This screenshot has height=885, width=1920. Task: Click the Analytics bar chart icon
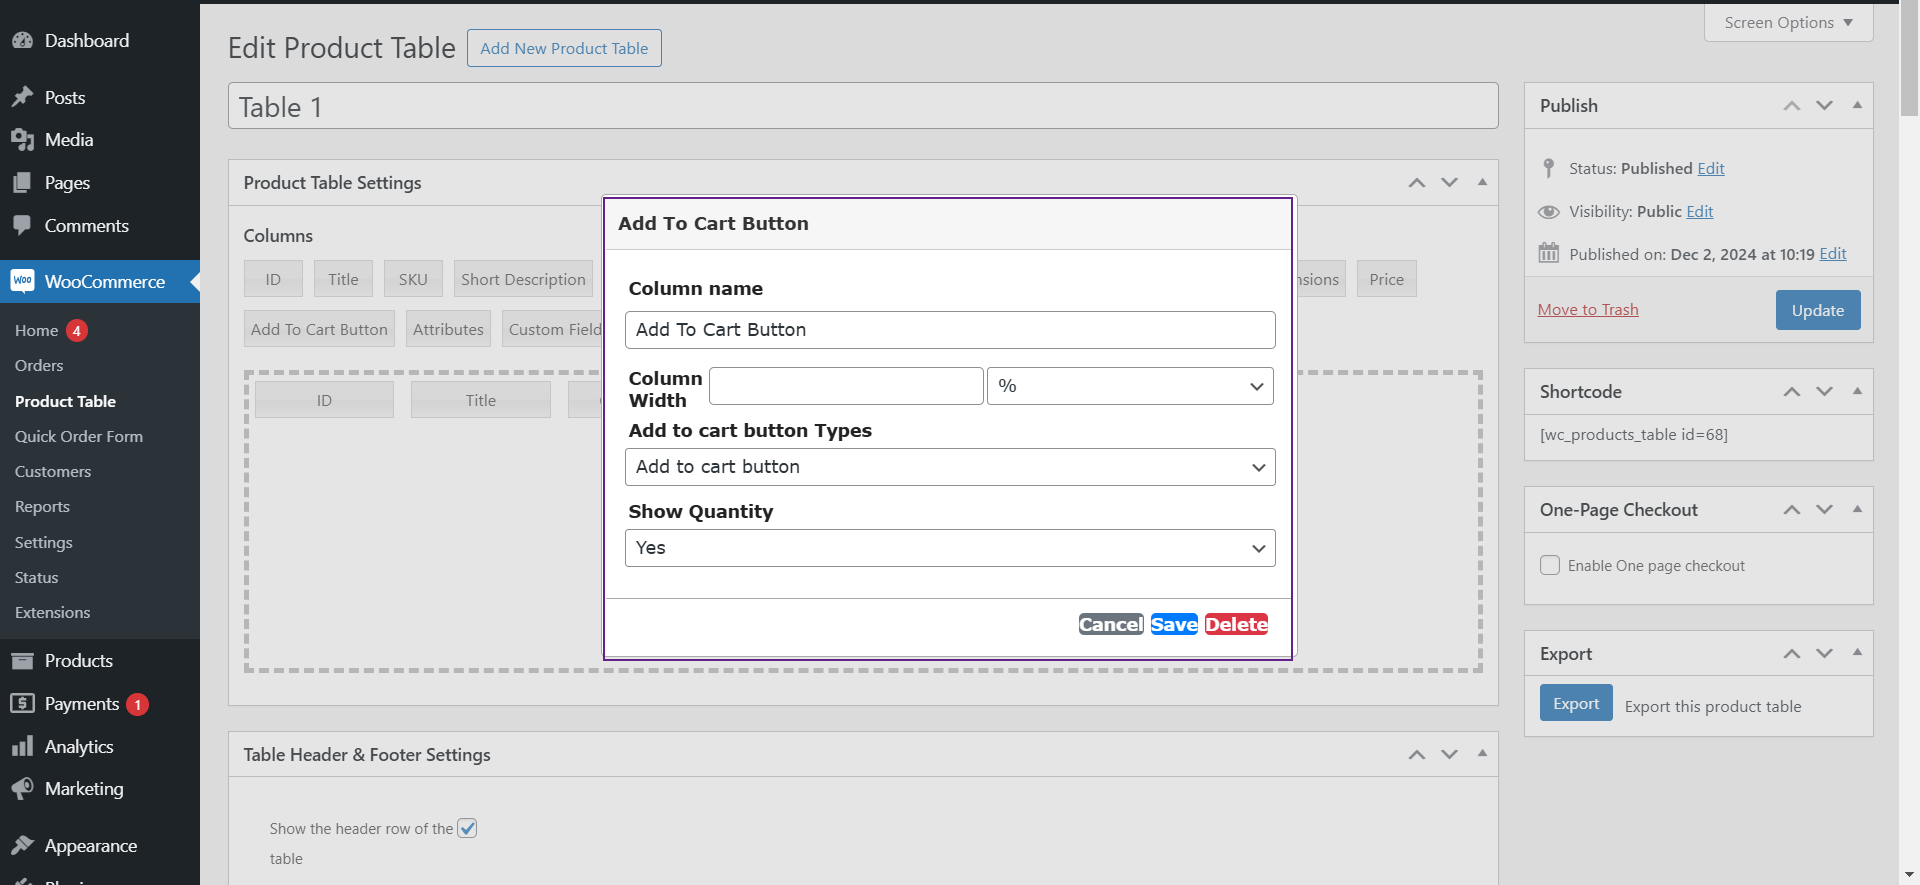tap(22, 747)
